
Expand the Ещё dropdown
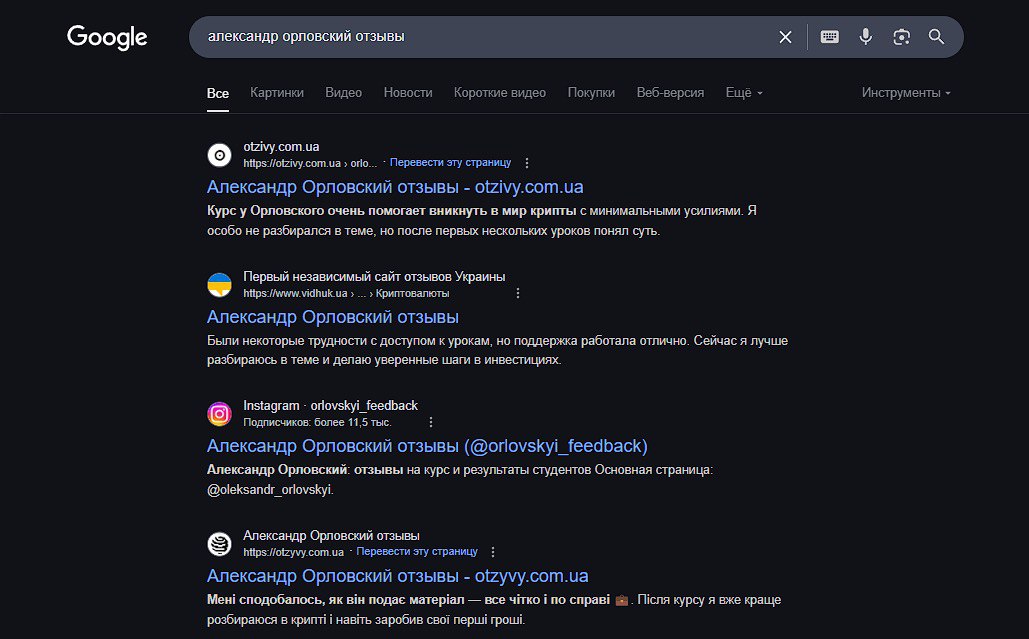(744, 93)
